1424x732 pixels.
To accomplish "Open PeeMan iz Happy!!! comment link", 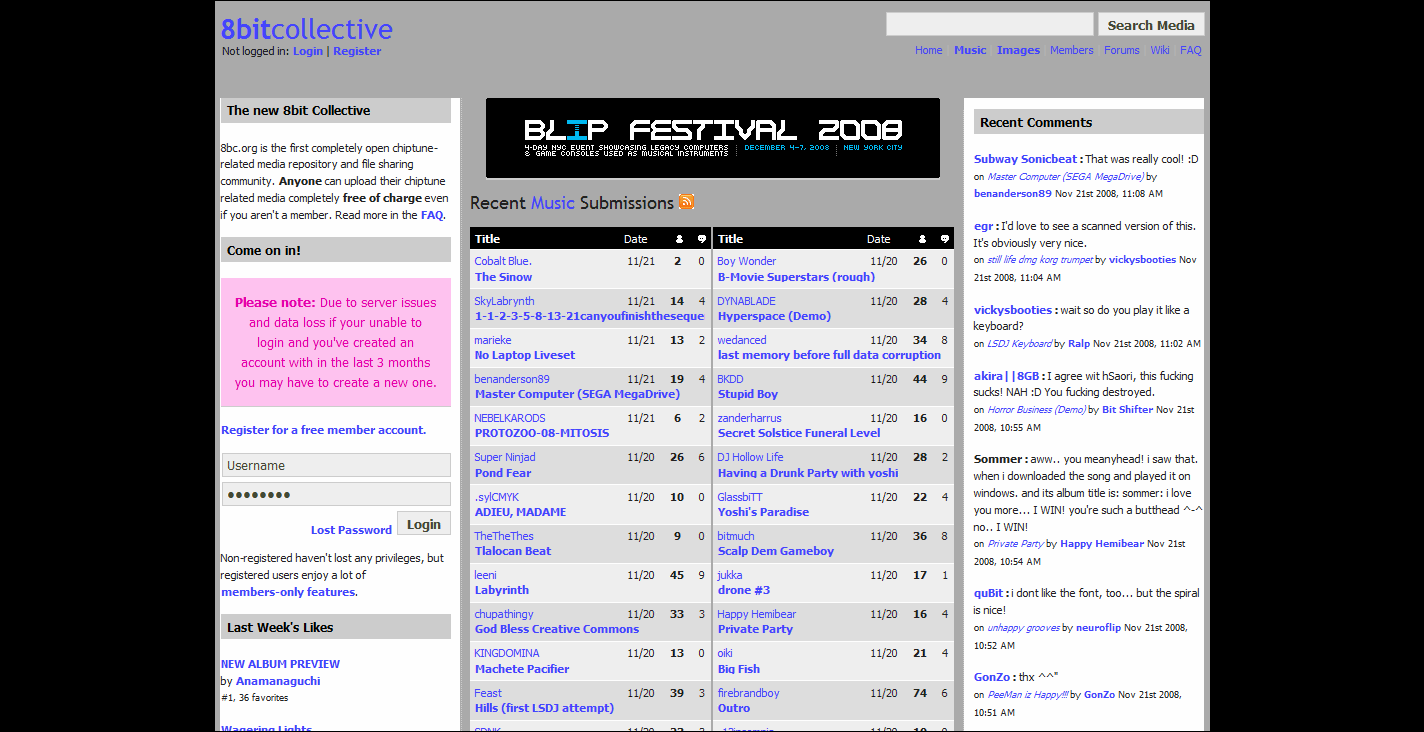I will click(x=1028, y=694).
